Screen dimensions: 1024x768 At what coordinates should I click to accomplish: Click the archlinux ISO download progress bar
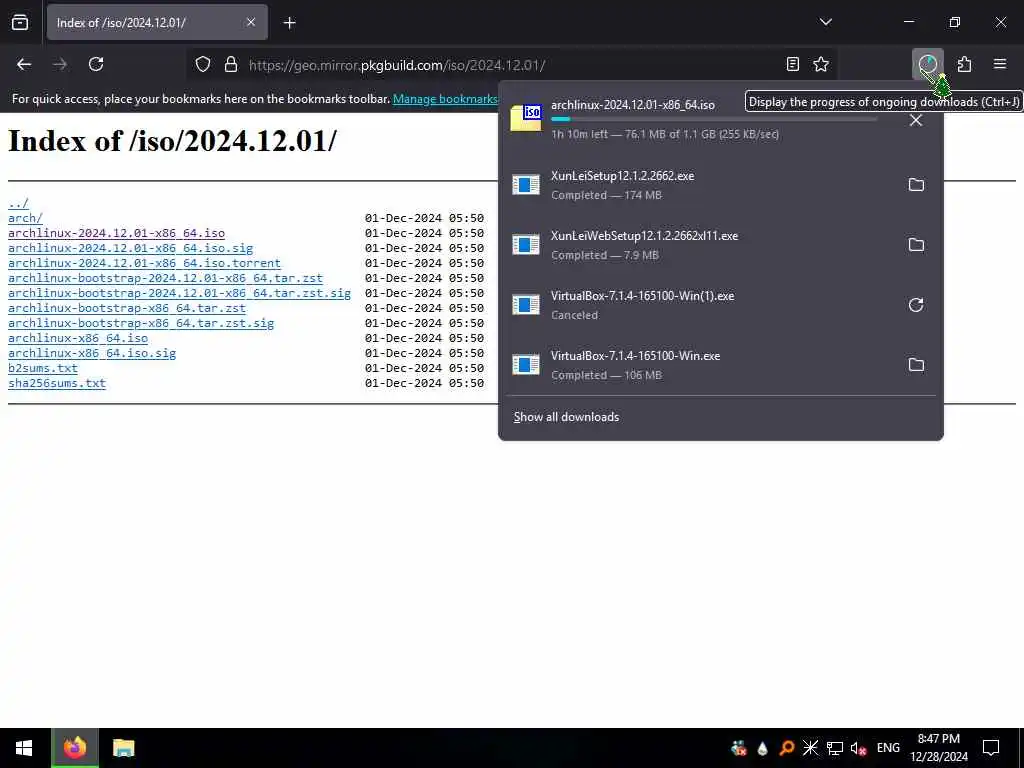pos(714,119)
